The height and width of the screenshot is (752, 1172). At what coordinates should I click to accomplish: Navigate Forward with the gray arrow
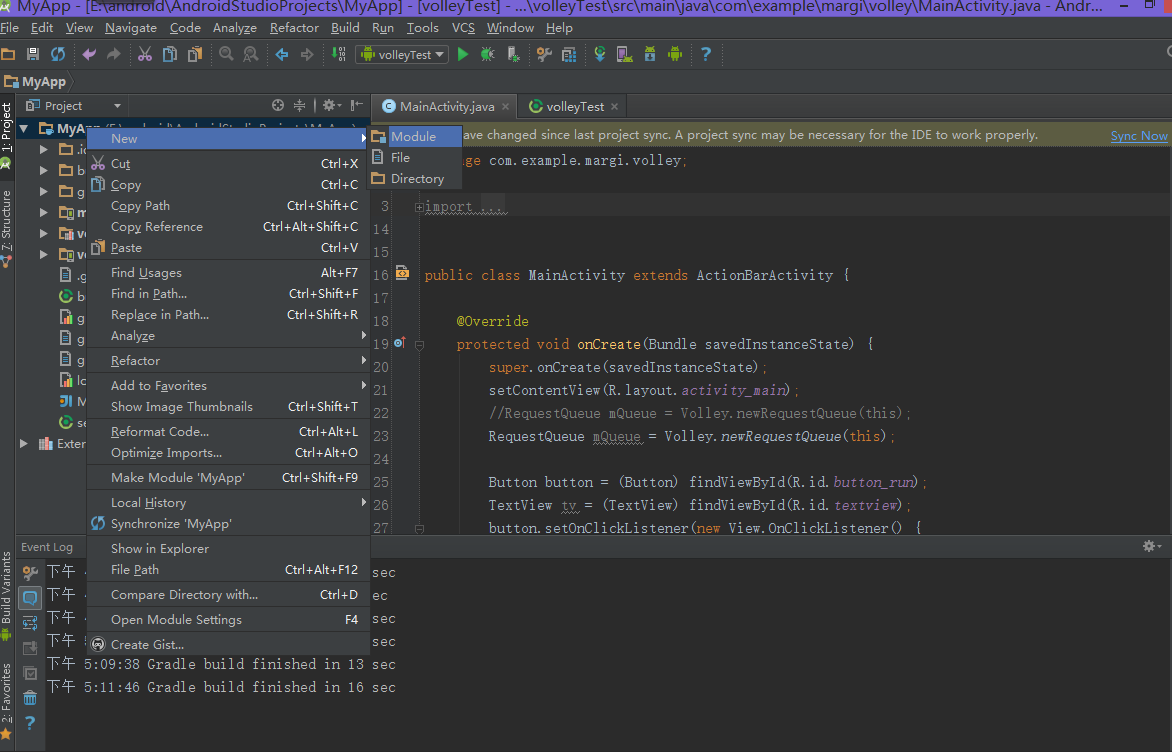306,54
